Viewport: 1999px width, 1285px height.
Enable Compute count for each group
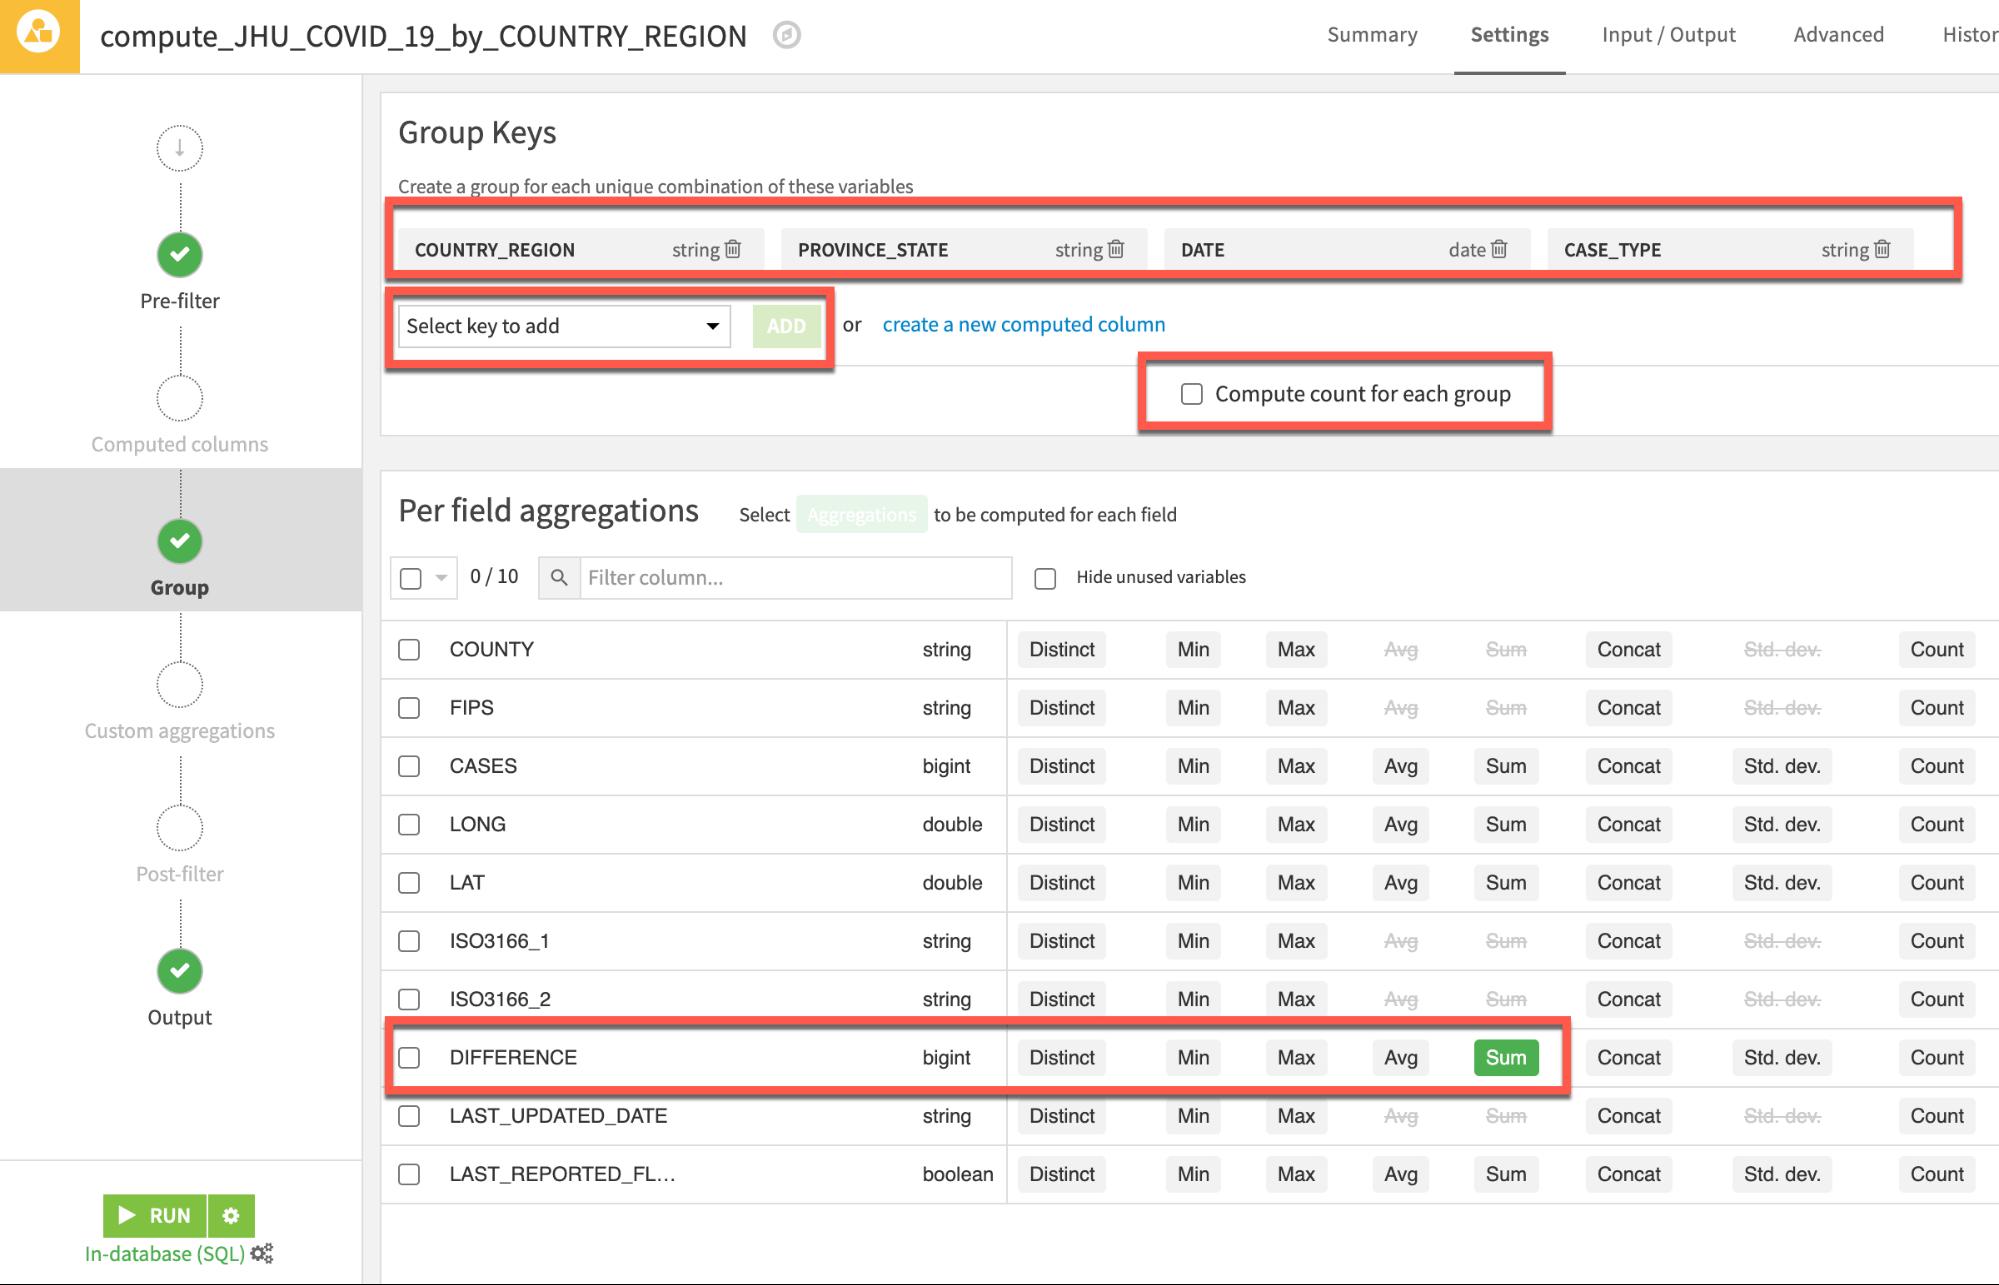coord(1192,394)
